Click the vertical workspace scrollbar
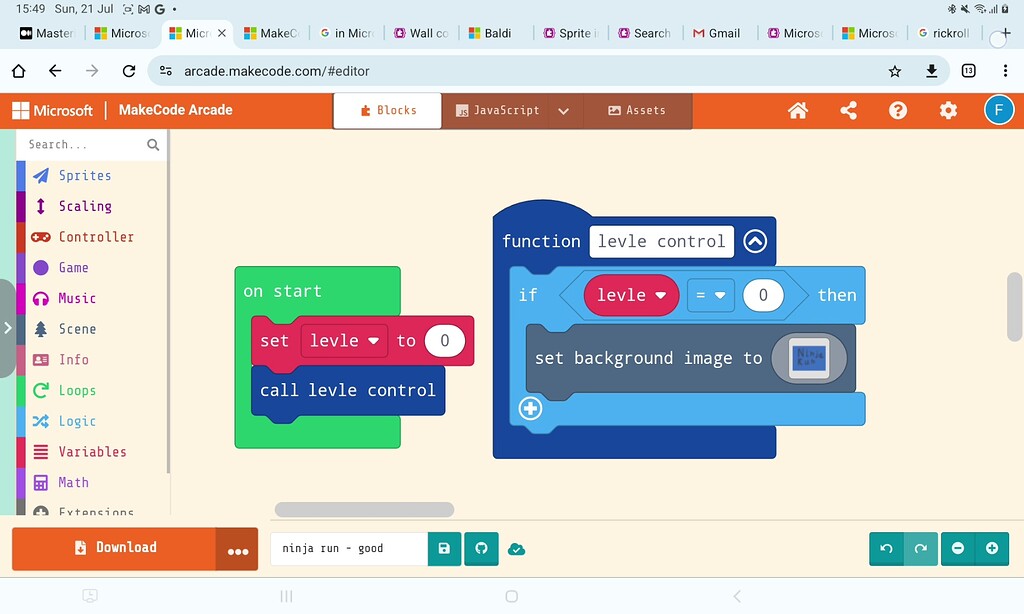The image size is (1024, 614). point(1014,306)
